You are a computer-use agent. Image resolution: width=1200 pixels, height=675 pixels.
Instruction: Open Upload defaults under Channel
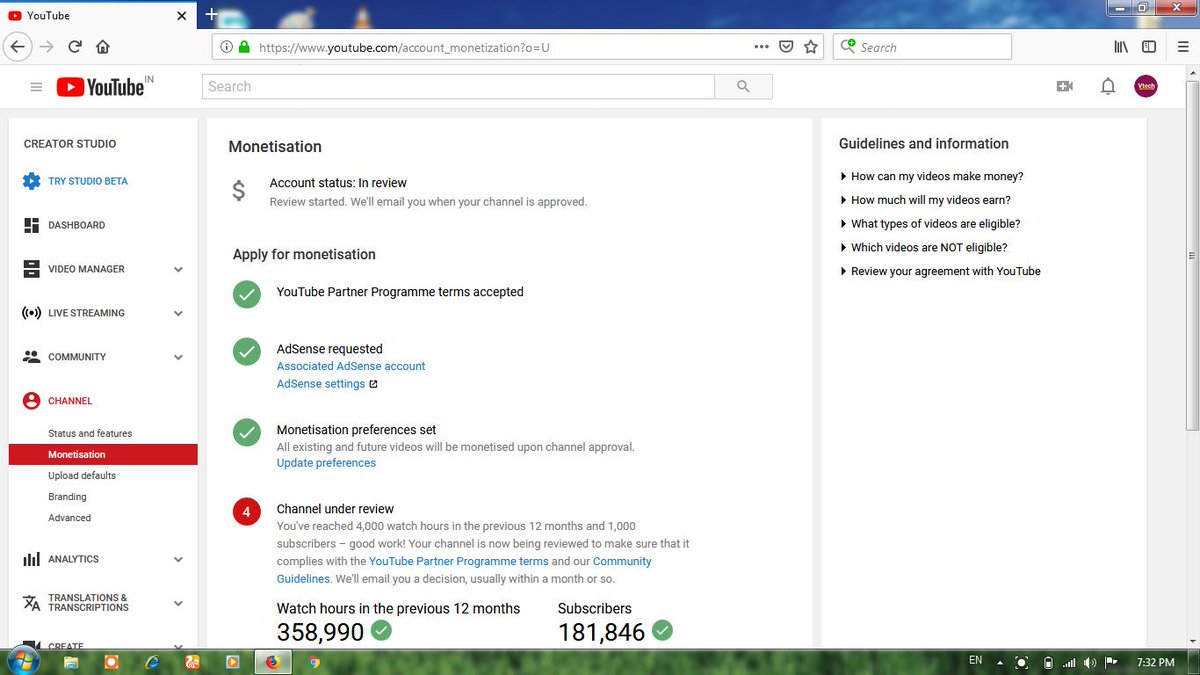click(82, 476)
